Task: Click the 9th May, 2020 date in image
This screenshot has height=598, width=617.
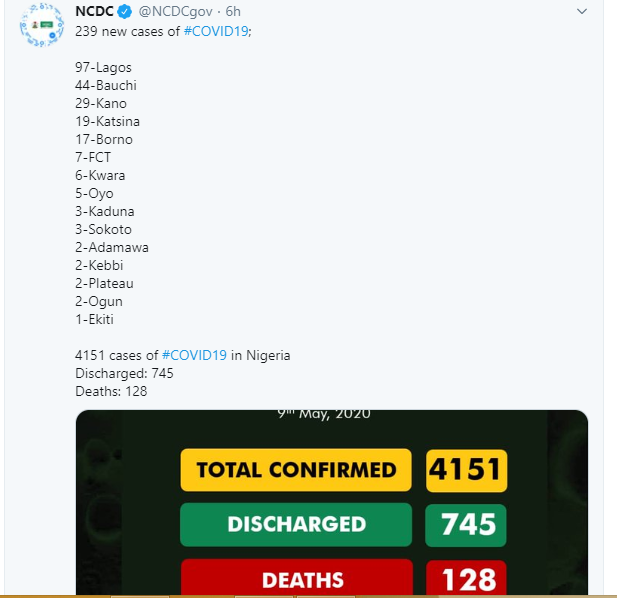Action: (324, 414)
